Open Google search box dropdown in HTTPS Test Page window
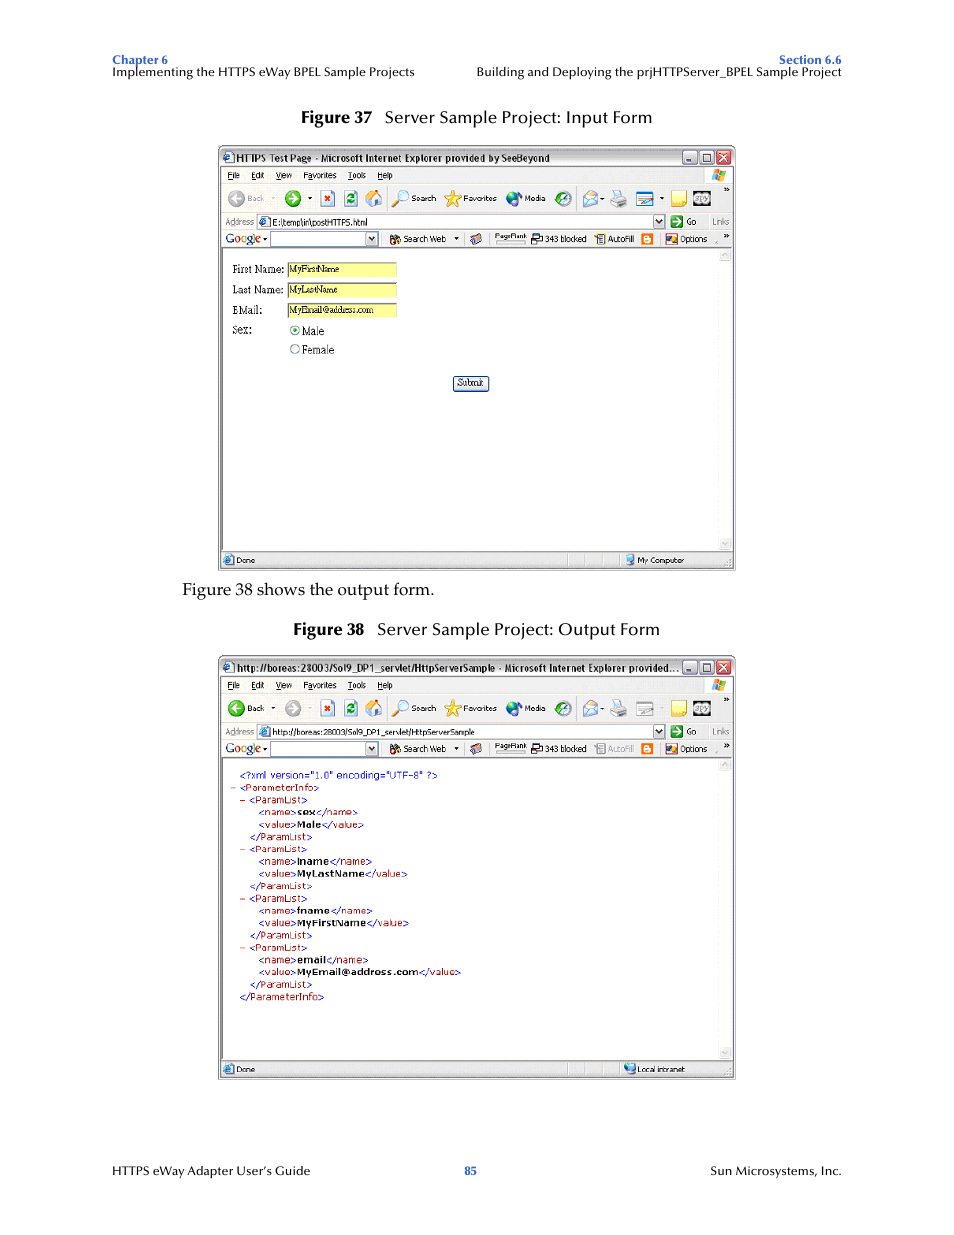954x1235 pixels. pyautogui.click(x=372, y=239)
